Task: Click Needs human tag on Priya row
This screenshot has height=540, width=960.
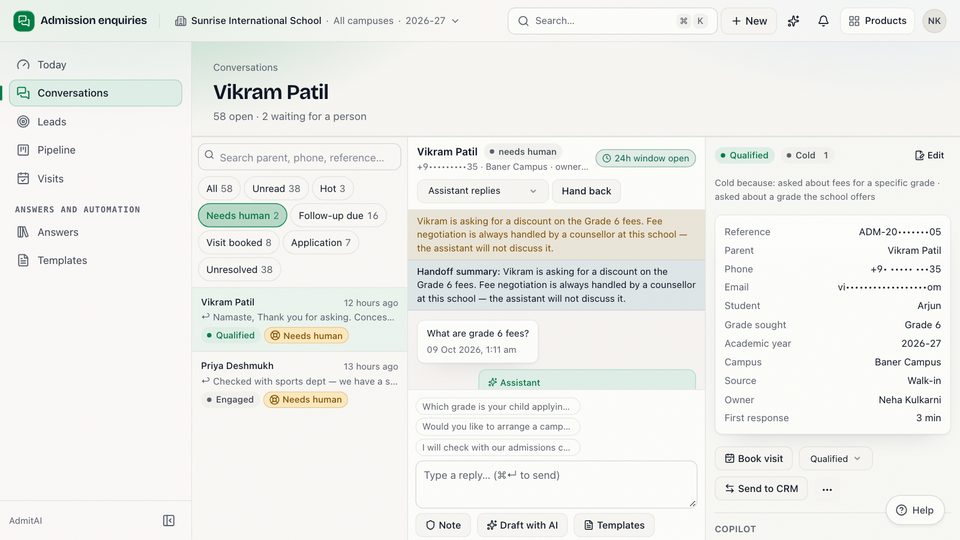Action: [306, 400]
